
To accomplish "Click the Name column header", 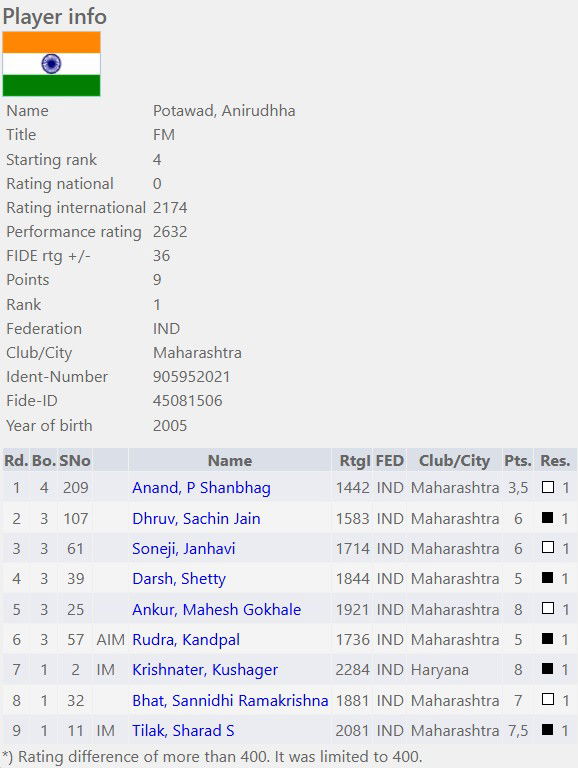I will pos(230,460).
